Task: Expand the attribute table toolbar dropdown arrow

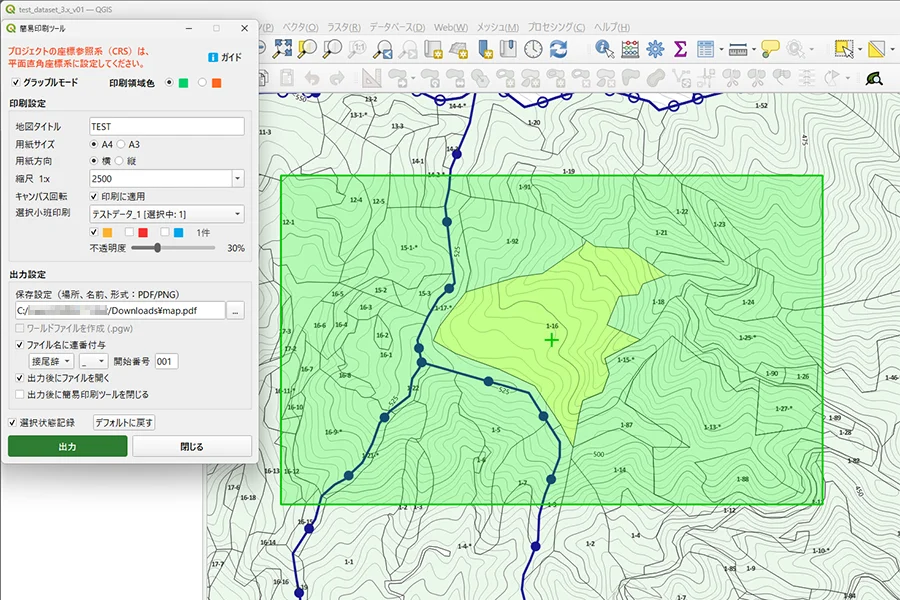Action: pos(721,50)
